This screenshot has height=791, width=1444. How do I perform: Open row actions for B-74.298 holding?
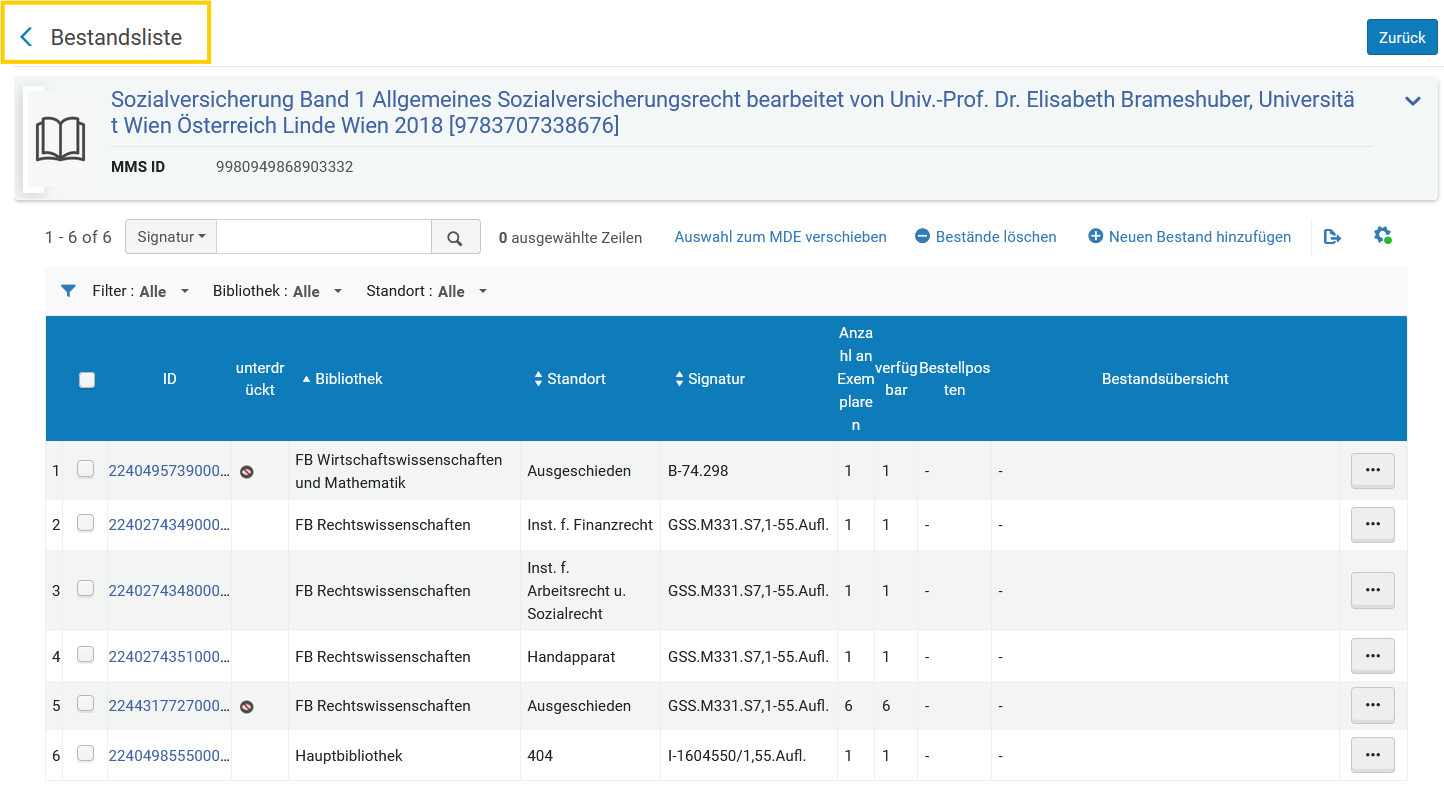1372,471
